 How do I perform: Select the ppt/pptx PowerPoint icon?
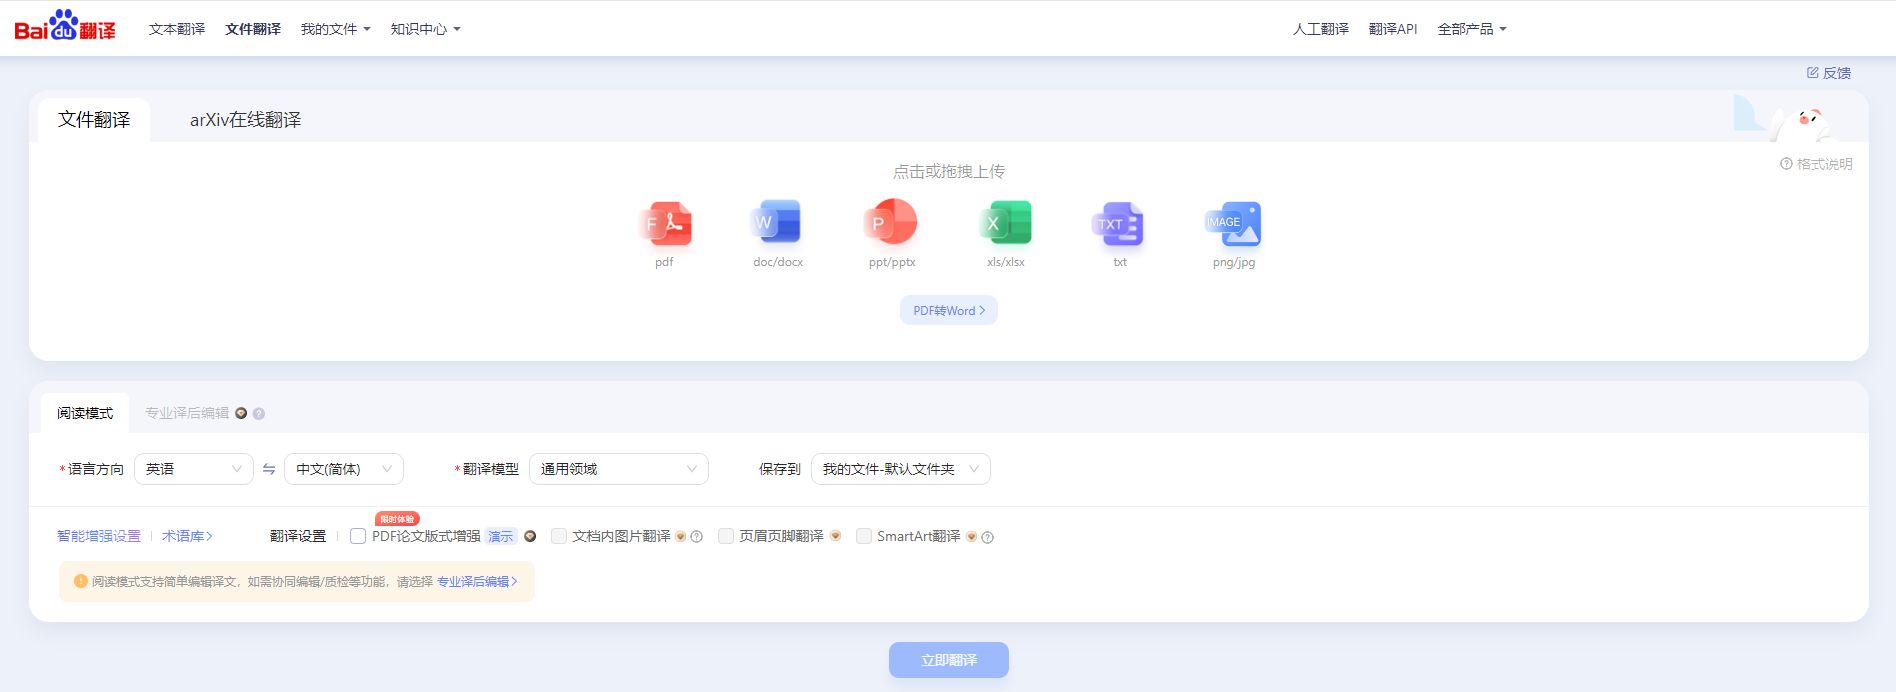(x=891, y=223)
